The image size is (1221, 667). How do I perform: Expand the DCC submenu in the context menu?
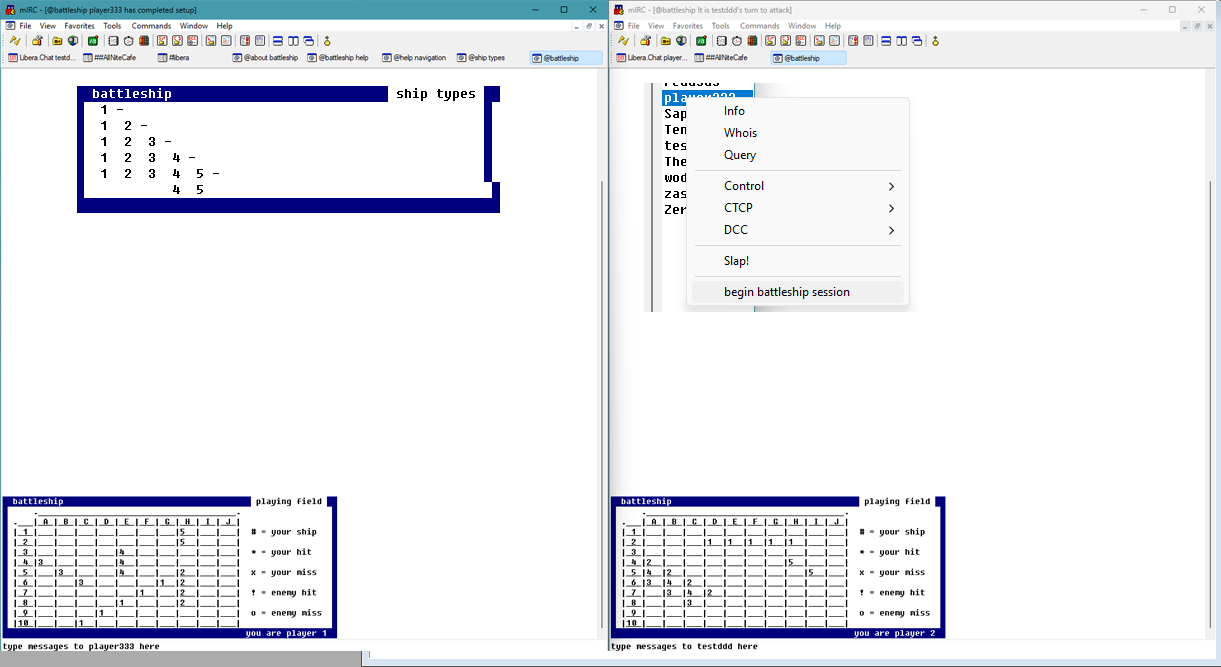(x=797, y=230)
